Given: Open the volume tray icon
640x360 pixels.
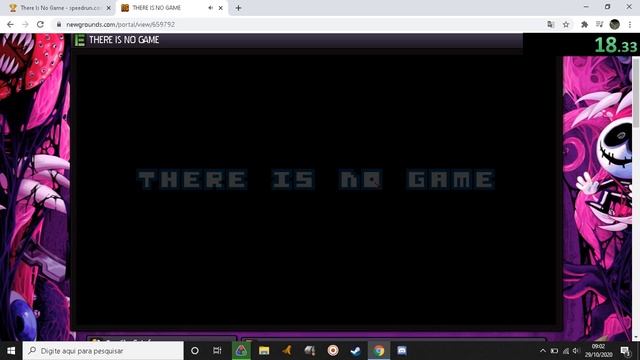Looking at the screenshot, I should 576,351.
